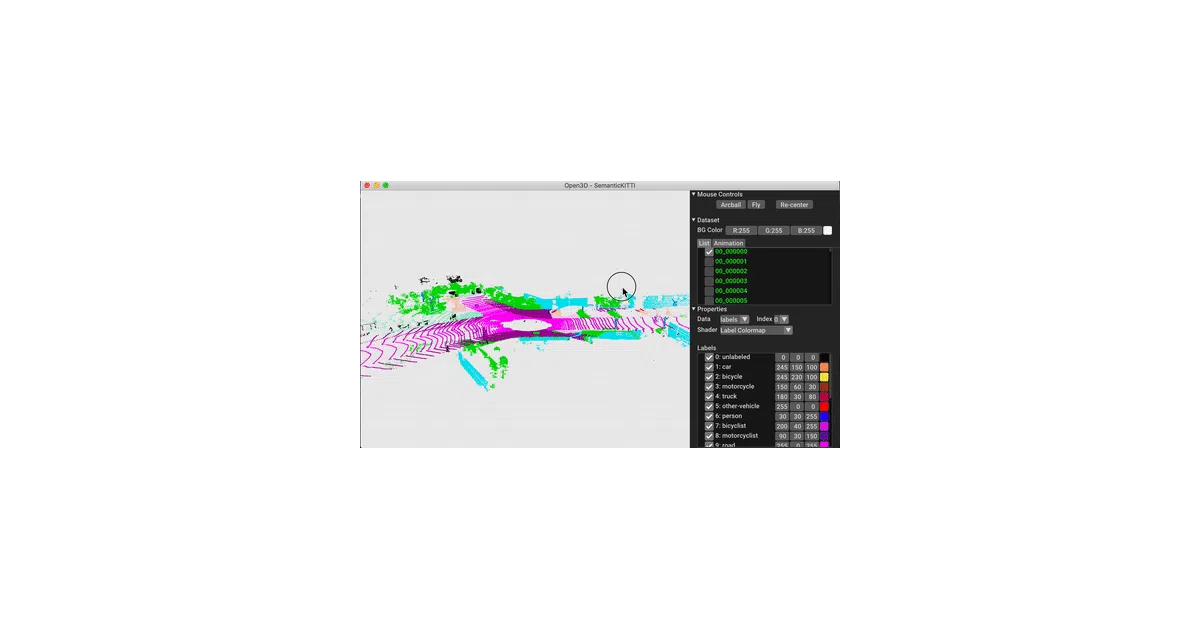Check dataset item 00_000005
Screen dimensions: 1200x630
[709, 300]
